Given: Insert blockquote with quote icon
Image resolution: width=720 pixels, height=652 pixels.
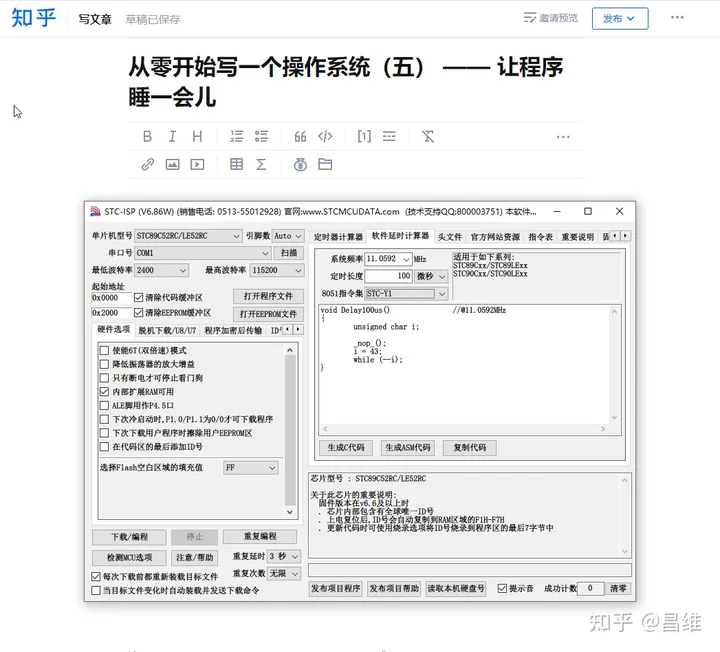Looking at the screenshot, I should [300, 136].
